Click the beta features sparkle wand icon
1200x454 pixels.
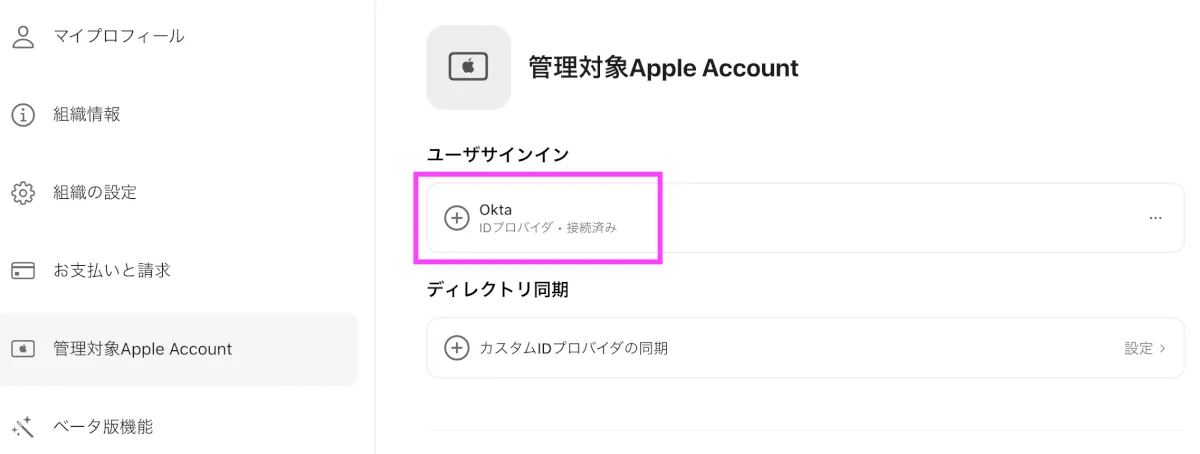[x=23, y=427]
